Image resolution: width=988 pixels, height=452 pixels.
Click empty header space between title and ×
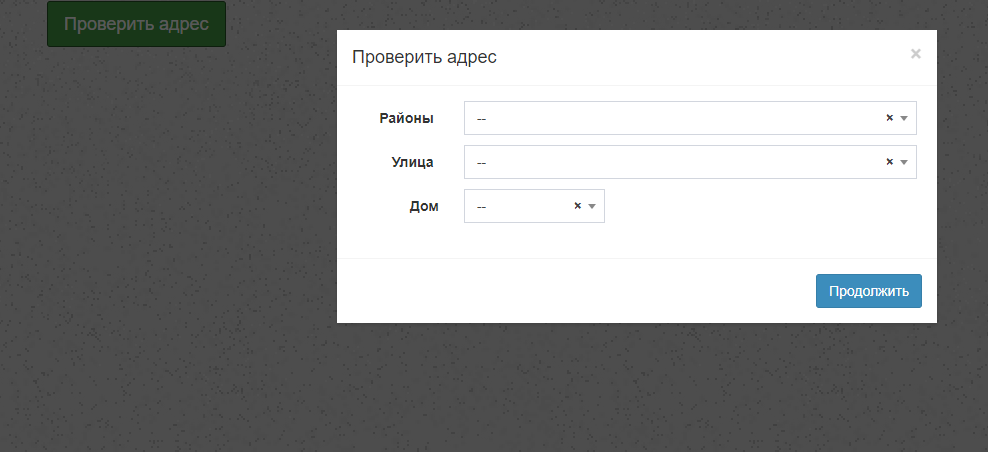(700, 57)
